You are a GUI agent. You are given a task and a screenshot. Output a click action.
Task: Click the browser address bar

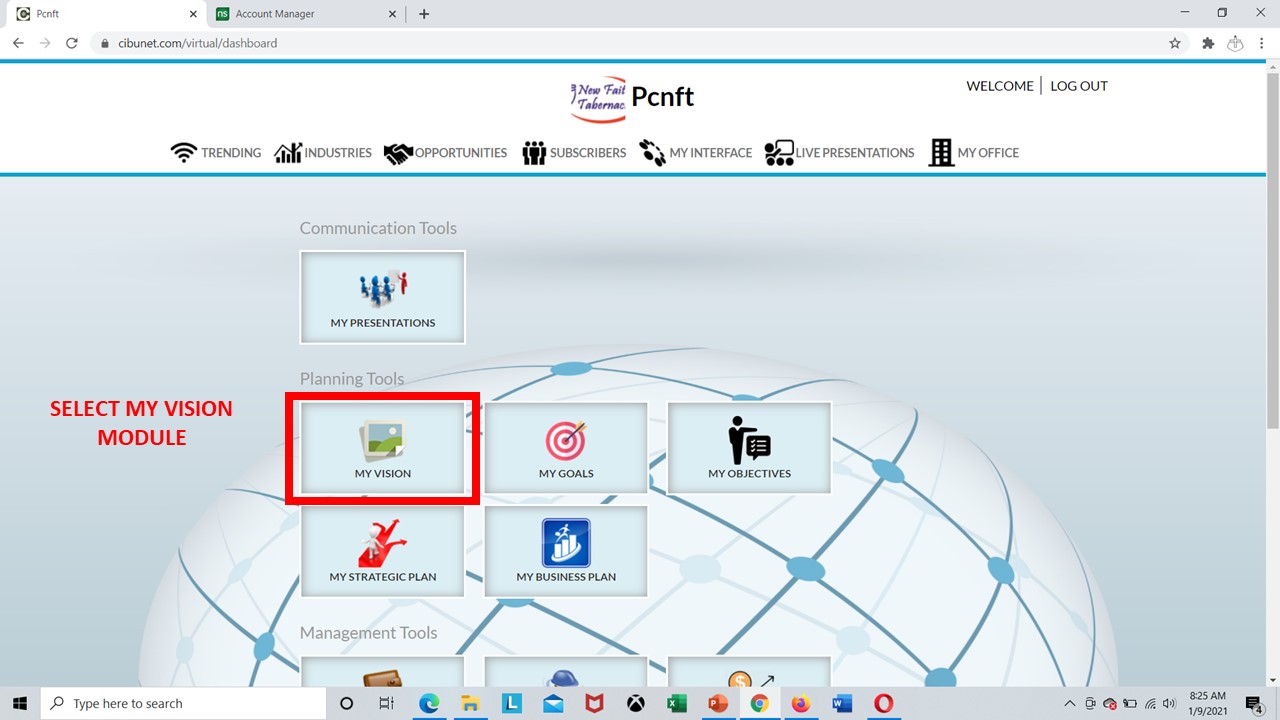coord(600,43)
